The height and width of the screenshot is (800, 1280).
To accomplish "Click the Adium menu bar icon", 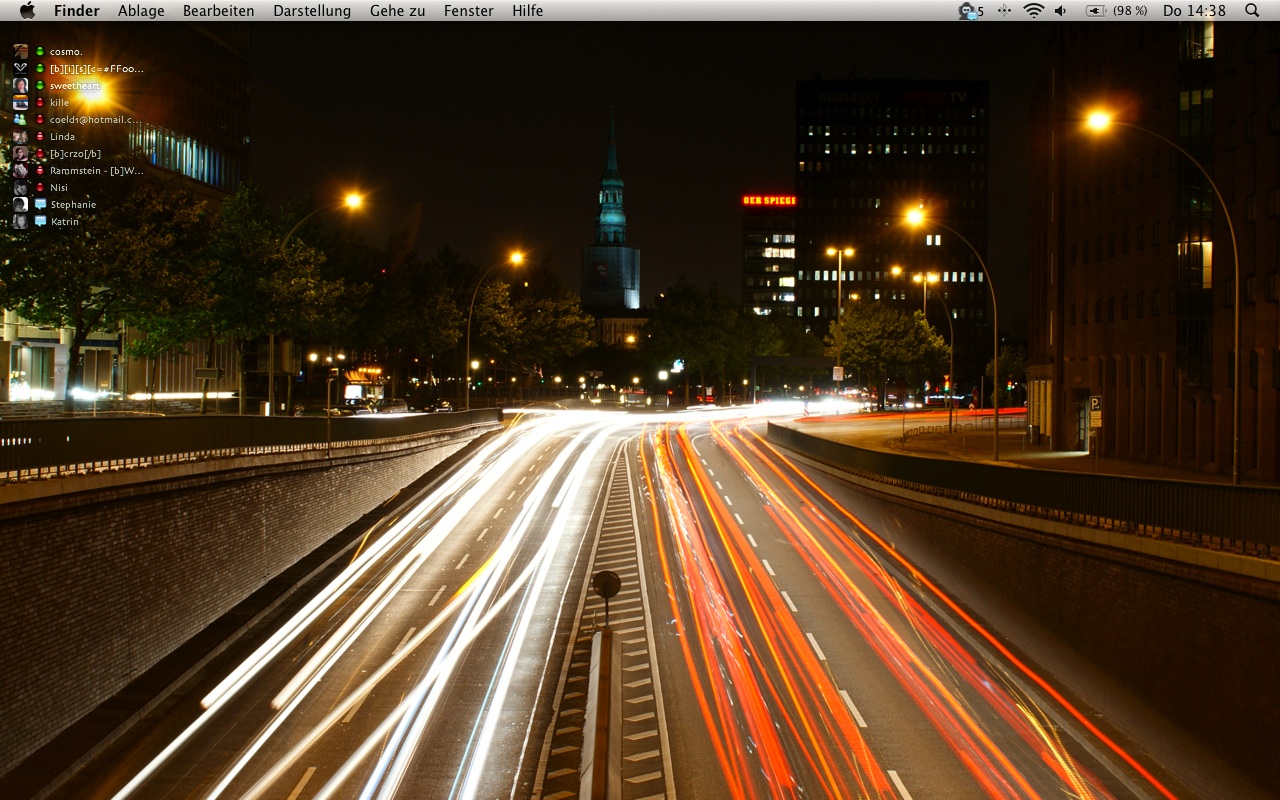I will click(x=967, y=11).
